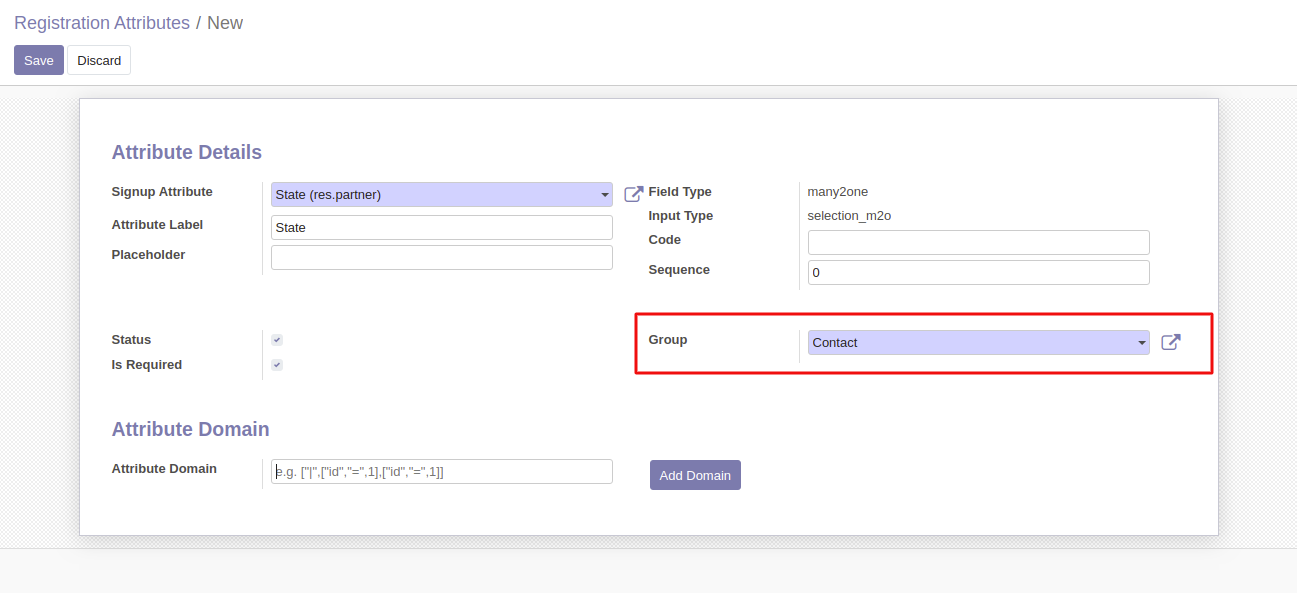This screenshot has height=593, width=1297.
Task: Save the new registration attribute
Action: (39, 60)
